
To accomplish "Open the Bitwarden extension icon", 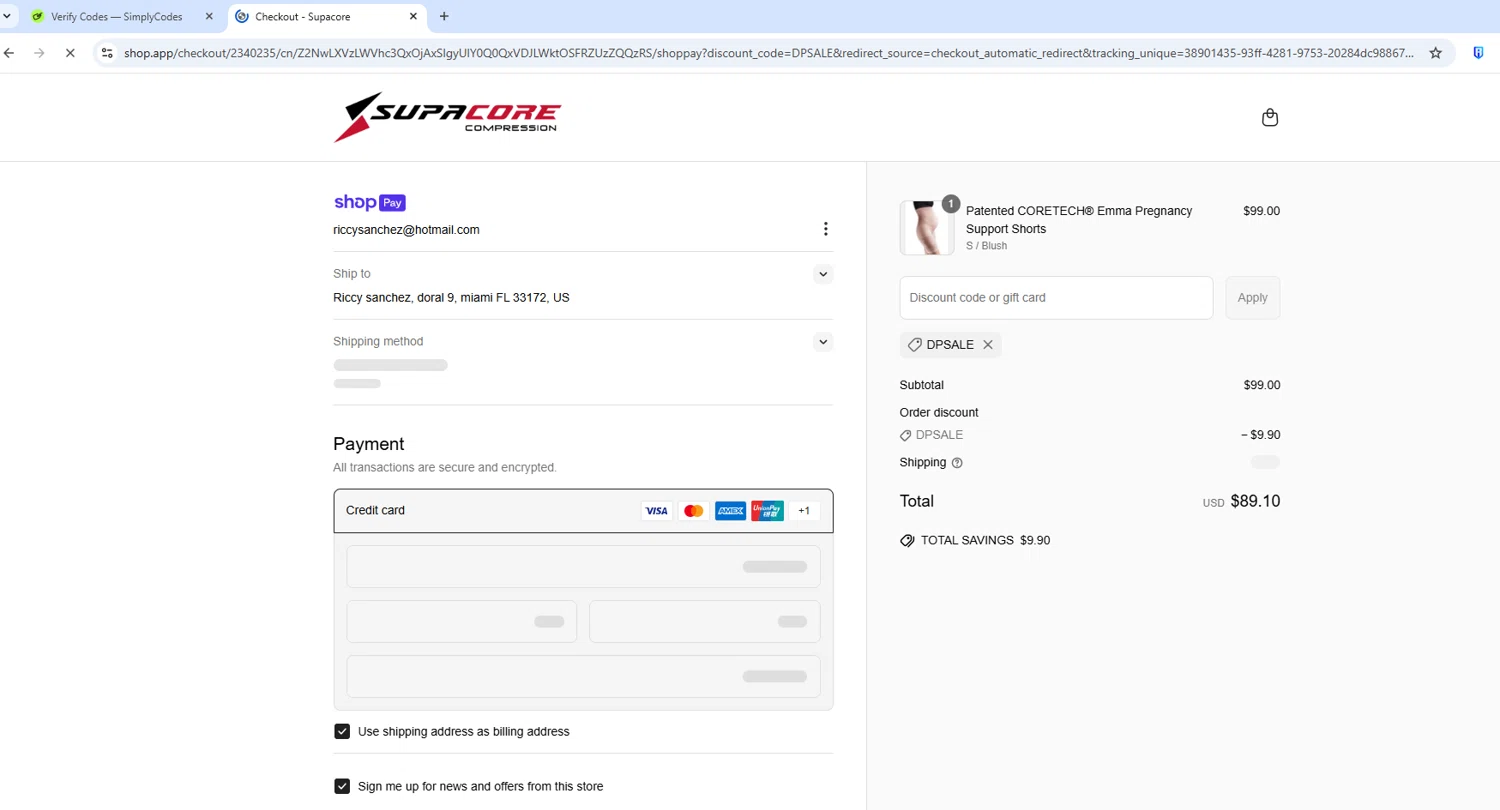I will [x=1479, y=53].
